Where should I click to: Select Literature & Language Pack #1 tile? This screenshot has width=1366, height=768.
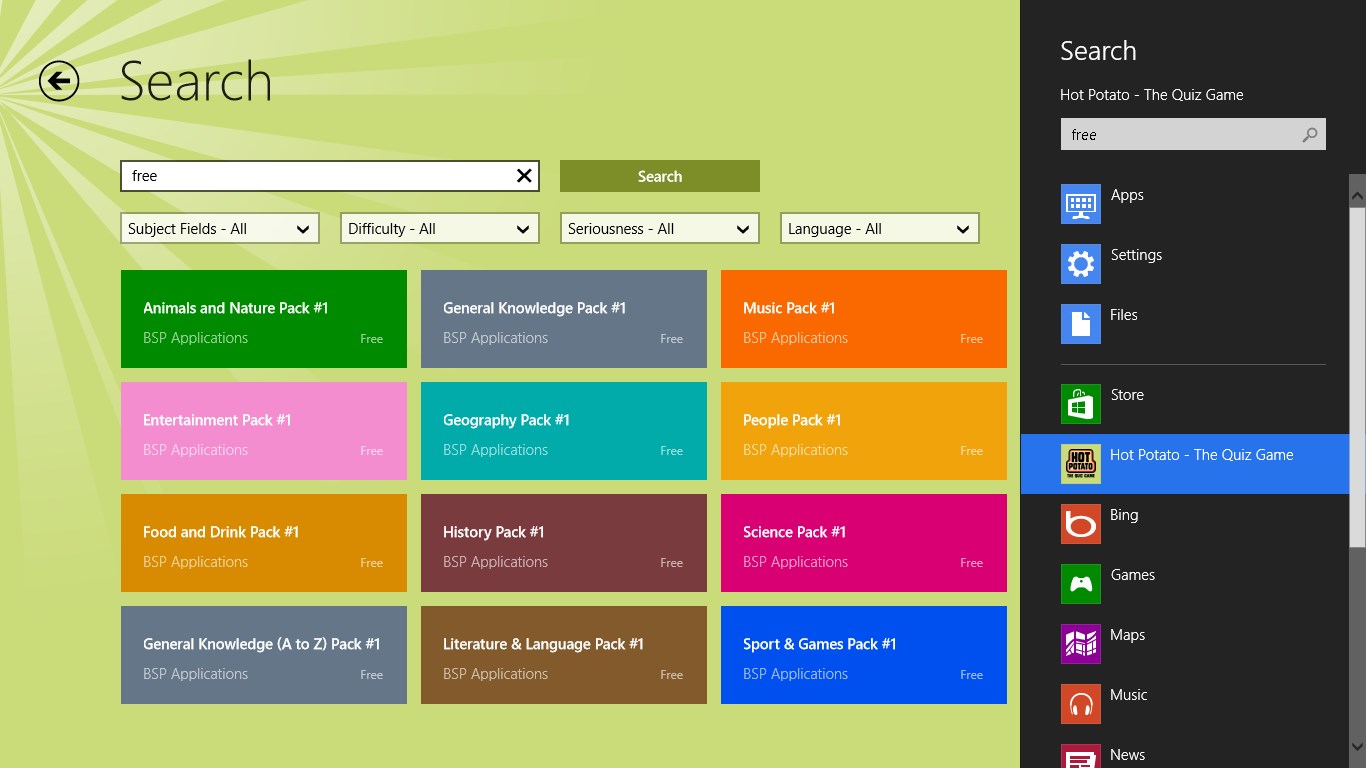point(564,655)
